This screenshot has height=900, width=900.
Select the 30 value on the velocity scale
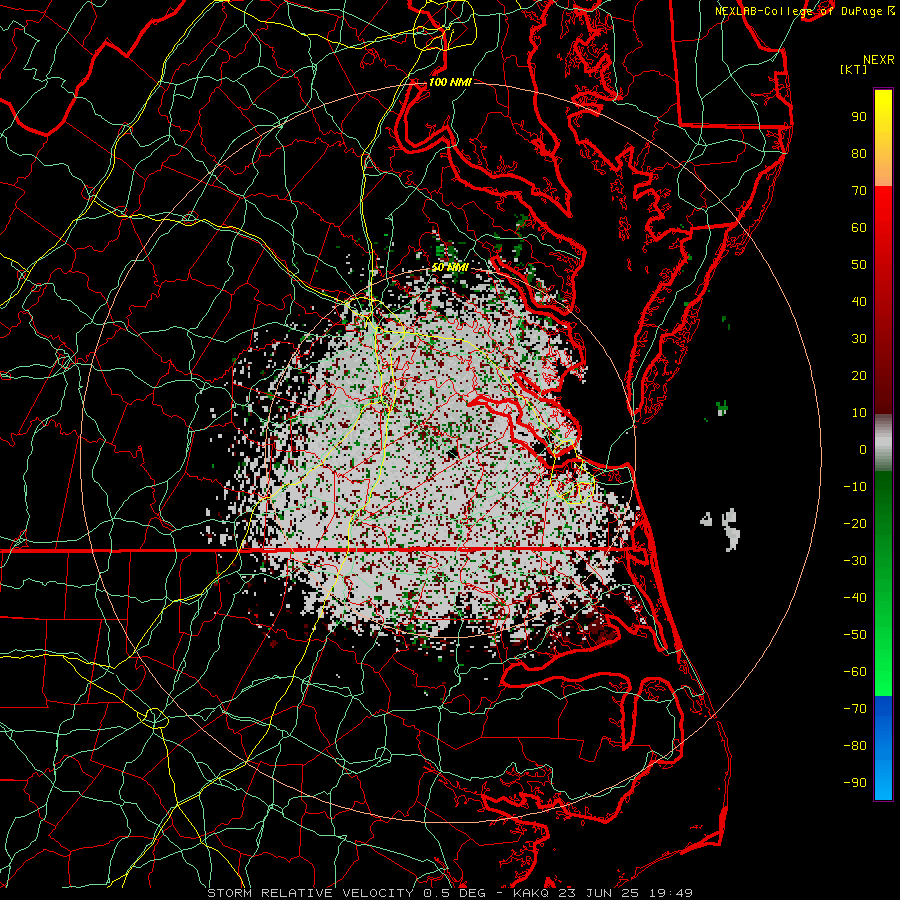(859, 339)
